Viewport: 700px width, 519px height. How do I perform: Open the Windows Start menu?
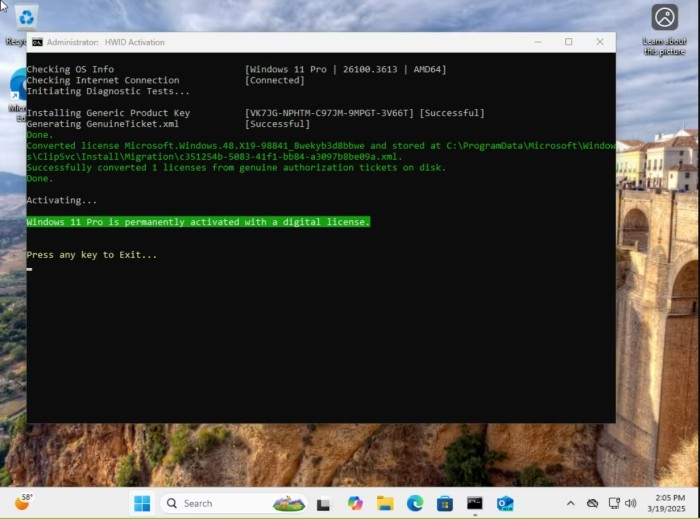[x=142, y=503]
